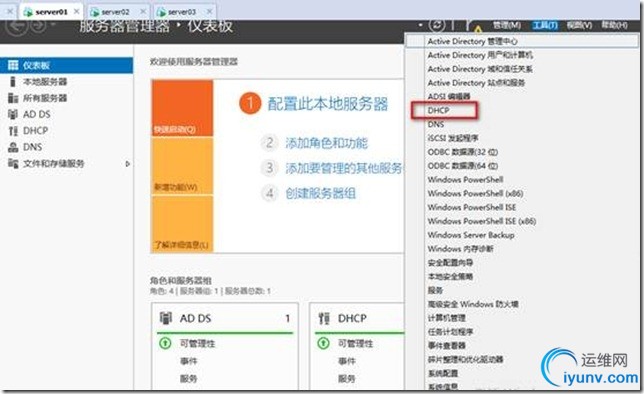Select the 快速启动(Q) orange tile

(182, 108)
